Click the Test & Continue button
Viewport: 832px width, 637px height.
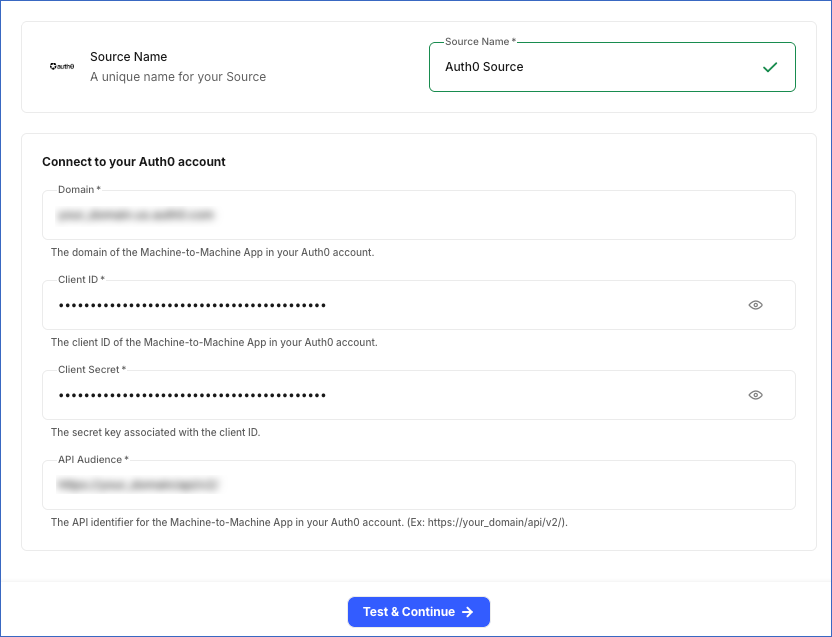coord(419,612)
